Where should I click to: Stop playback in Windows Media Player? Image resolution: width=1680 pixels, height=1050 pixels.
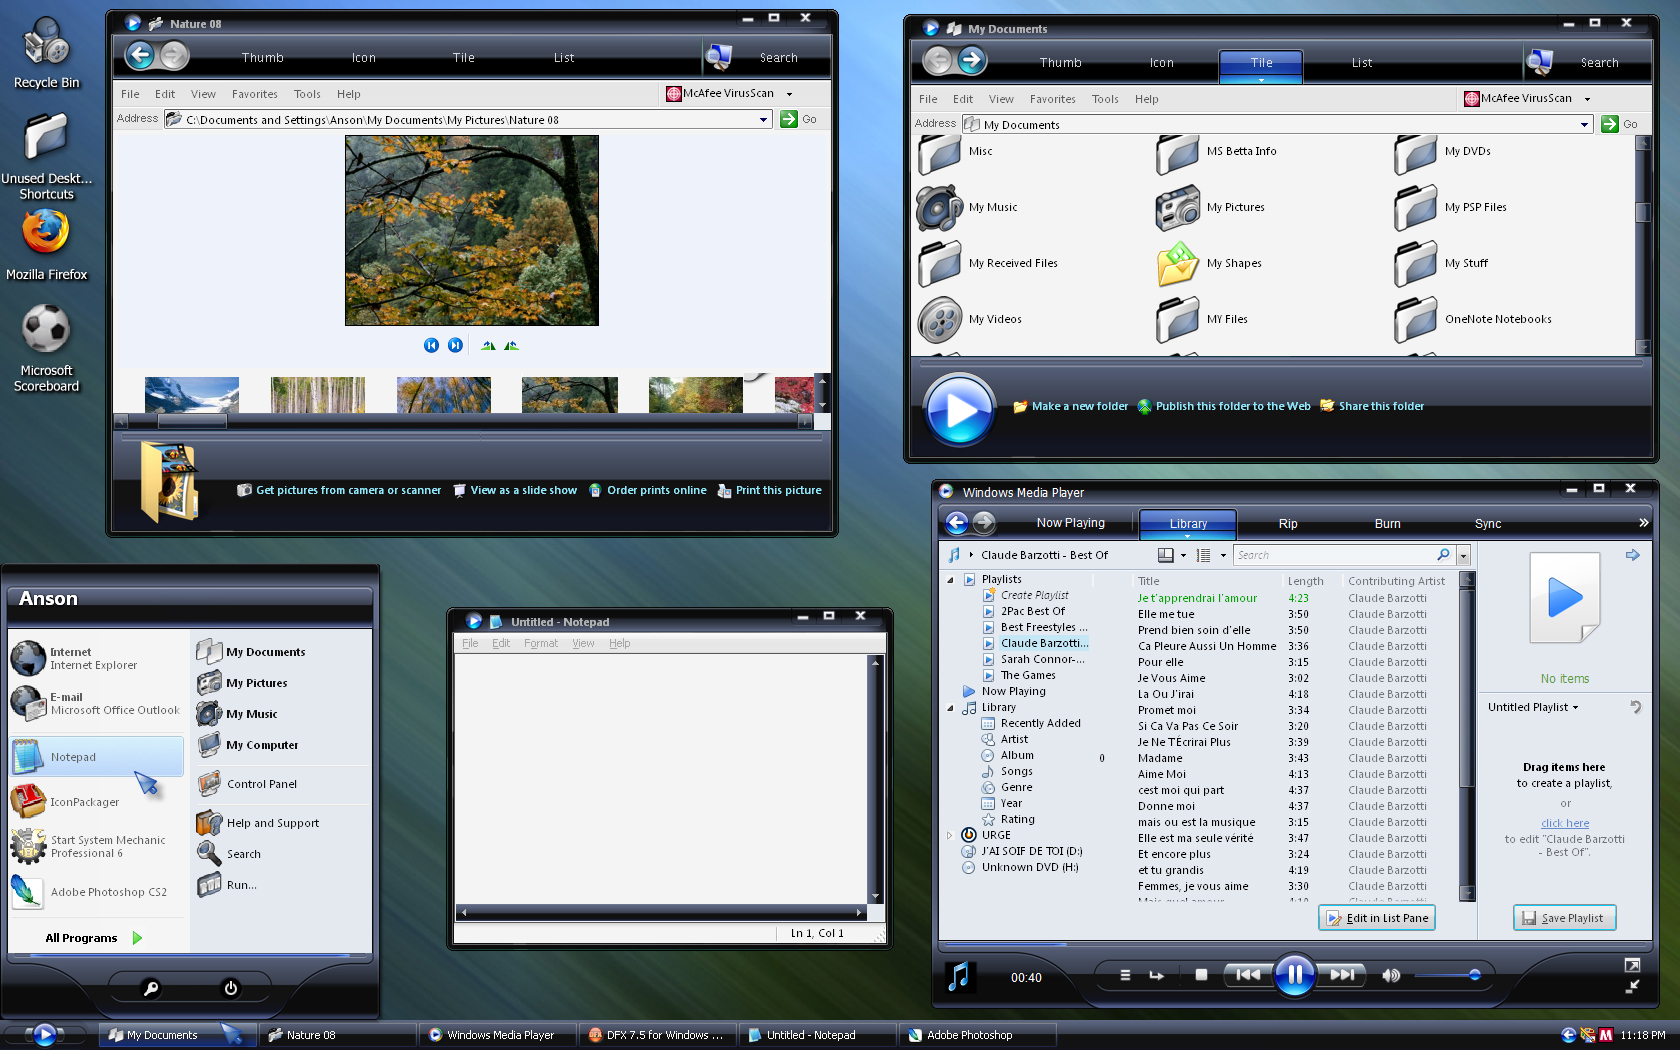tap(1201, 975)
